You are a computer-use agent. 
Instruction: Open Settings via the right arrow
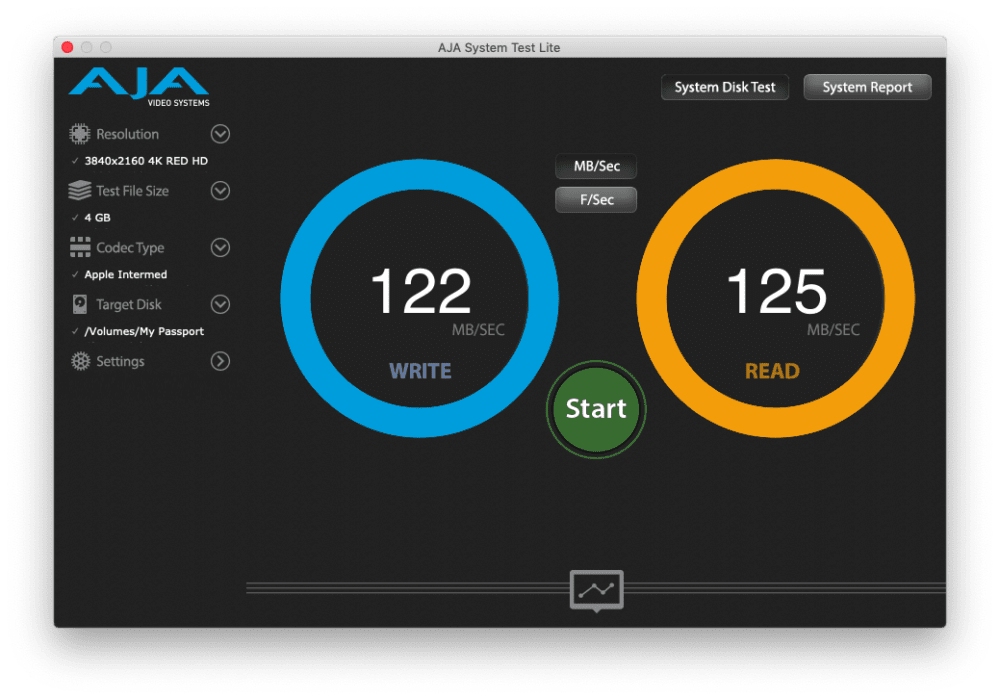click(220, 361)
